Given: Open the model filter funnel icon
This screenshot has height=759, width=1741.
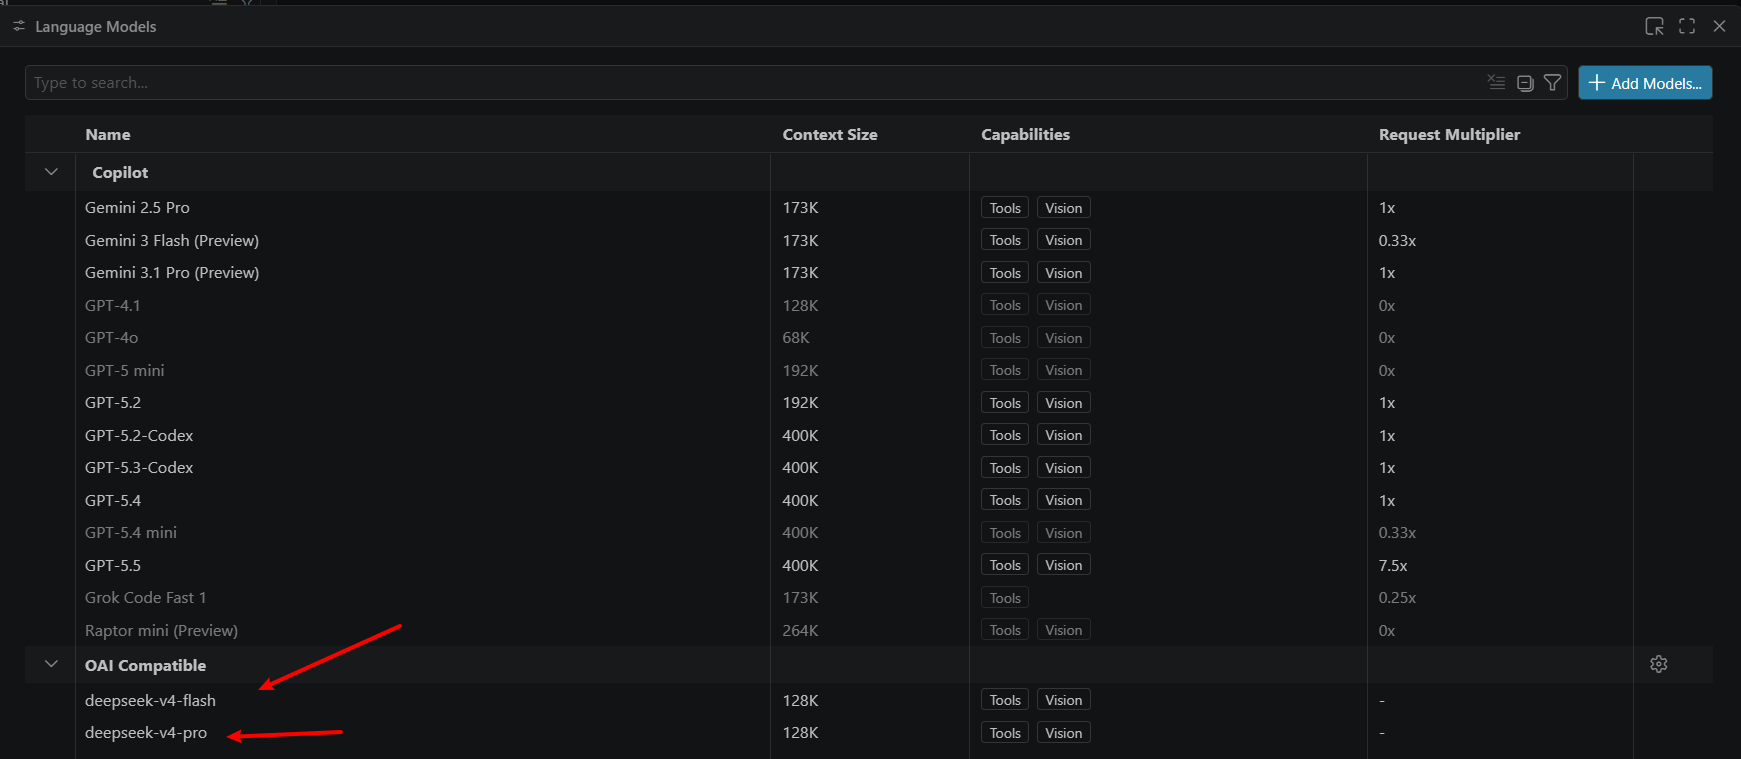Looking at the screenshot, I should (1552, 83).
